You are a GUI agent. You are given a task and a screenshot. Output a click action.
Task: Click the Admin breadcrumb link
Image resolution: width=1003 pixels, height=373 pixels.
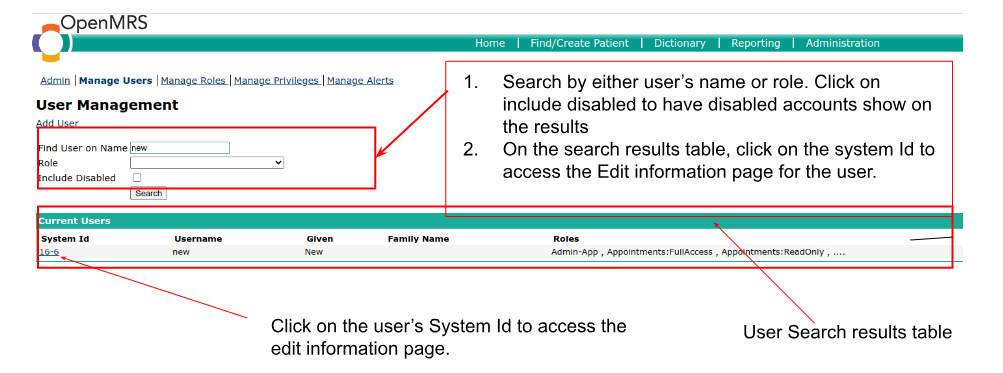(55, 81)
